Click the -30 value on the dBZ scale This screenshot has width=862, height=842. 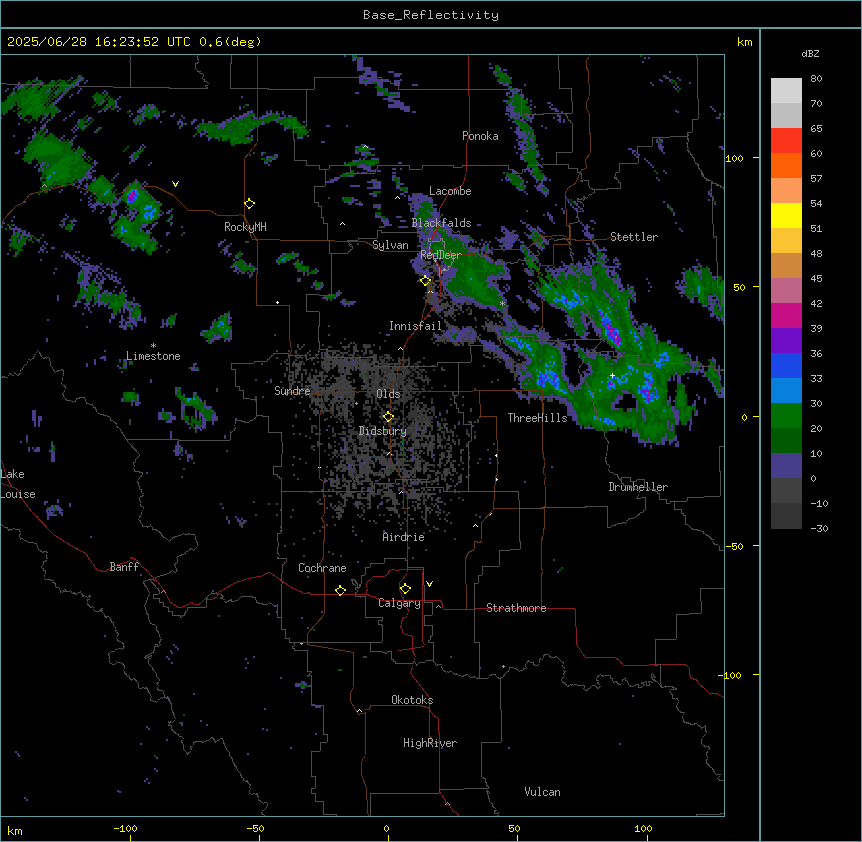(x=819, y=528)
